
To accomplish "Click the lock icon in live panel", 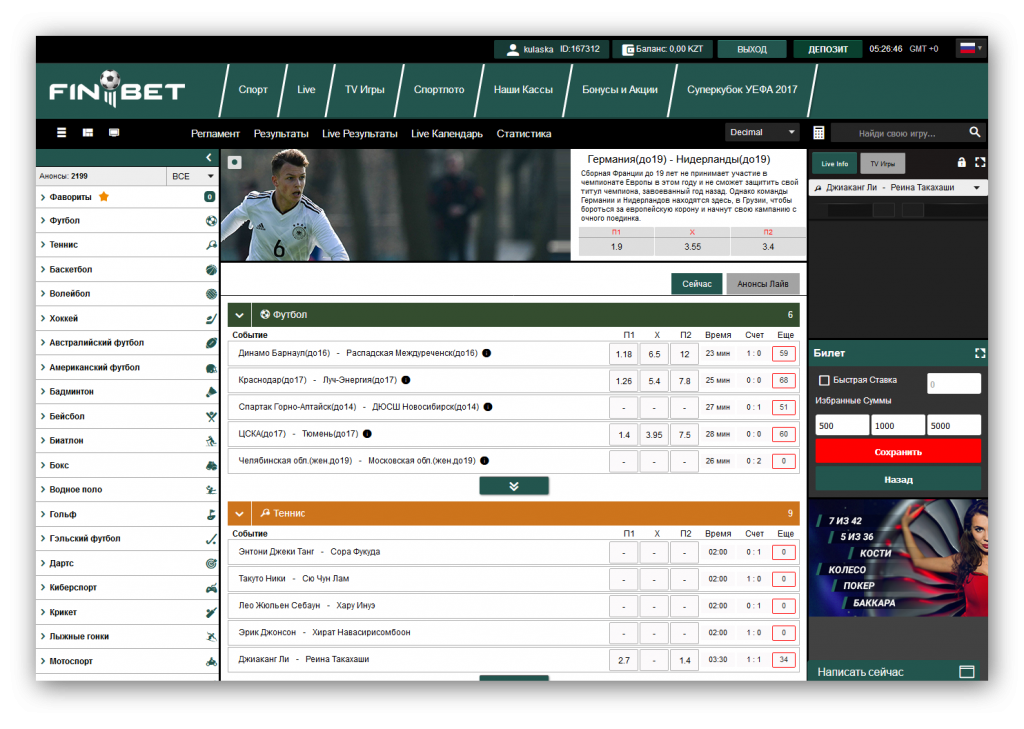I will (x=961, y=162).
